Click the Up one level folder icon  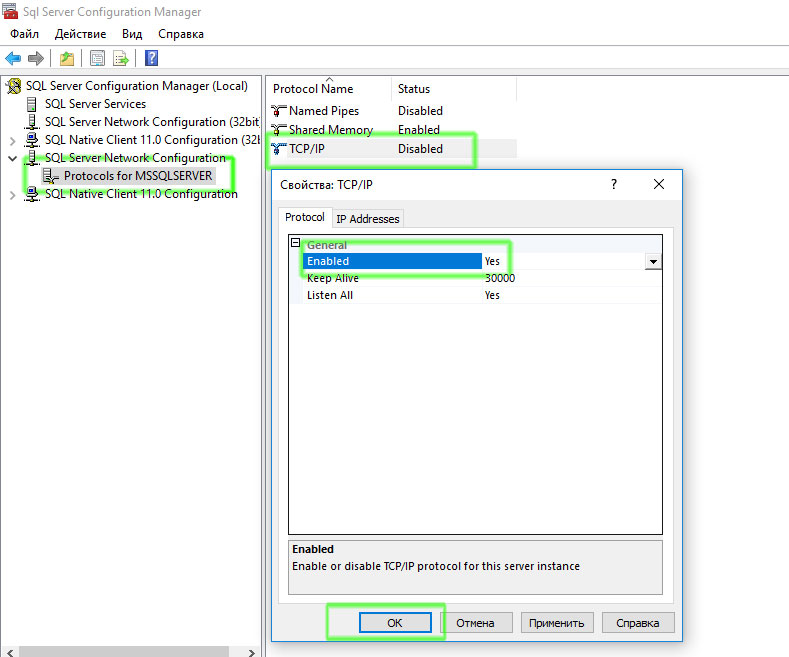click(x=66, y=58)
